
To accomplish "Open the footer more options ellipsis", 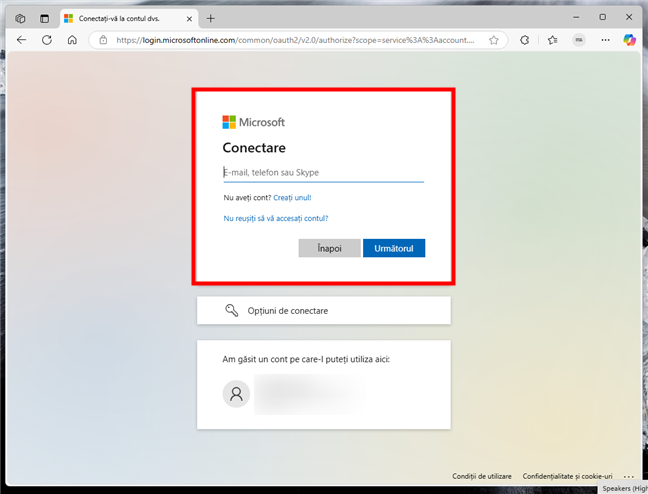I will click(629, 476).
